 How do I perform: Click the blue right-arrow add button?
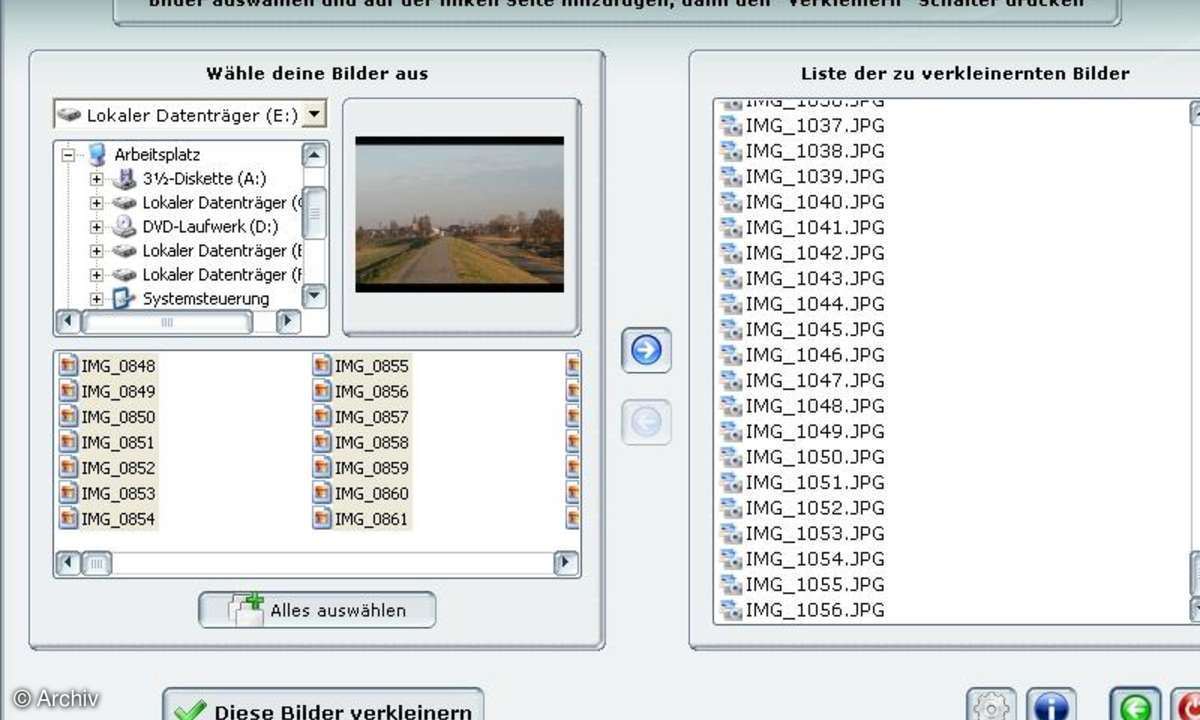[x=646, y=350]
